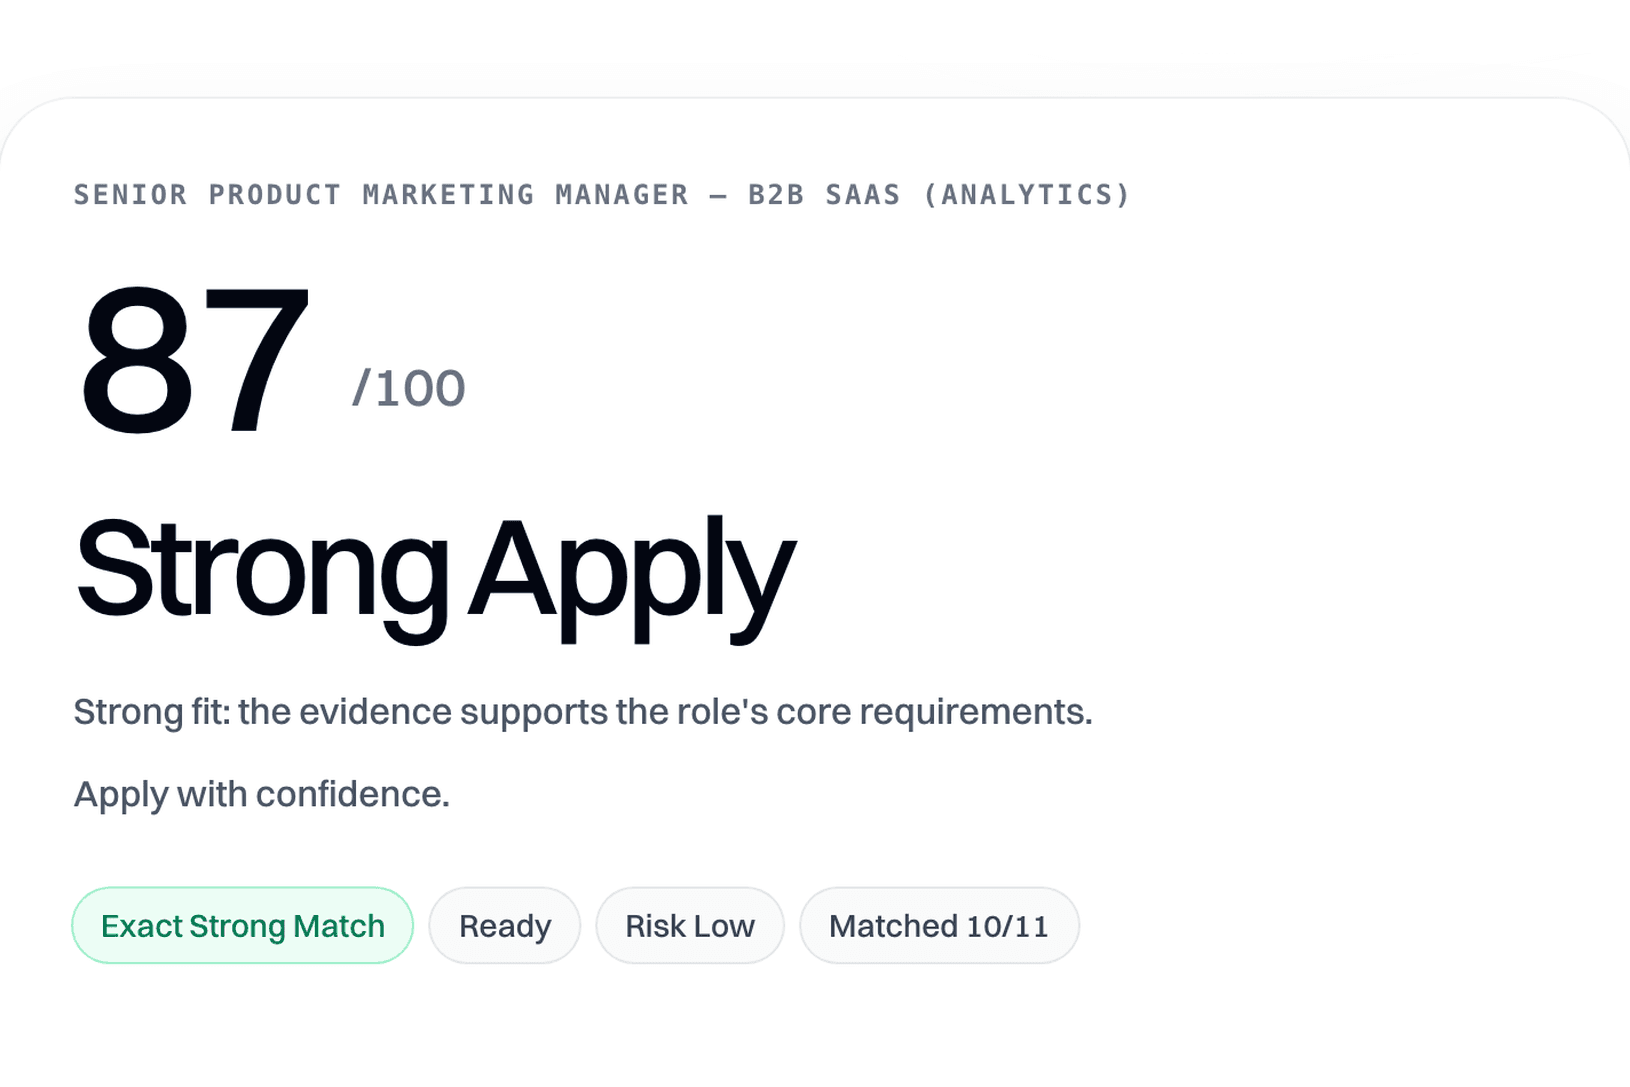Select the Ready status pill
Screen dimensions: 1630x1087
pos(505,926)
